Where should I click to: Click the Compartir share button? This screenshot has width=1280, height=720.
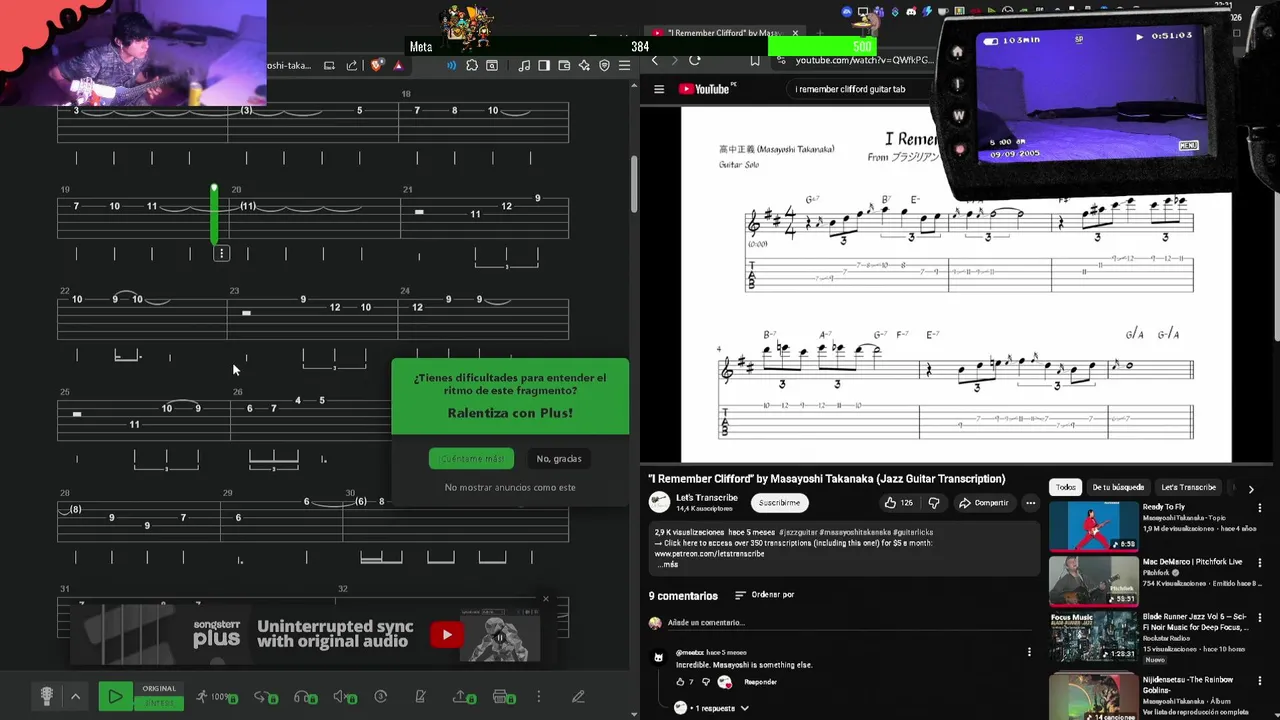pyautogui.click(x=983, y=502)
